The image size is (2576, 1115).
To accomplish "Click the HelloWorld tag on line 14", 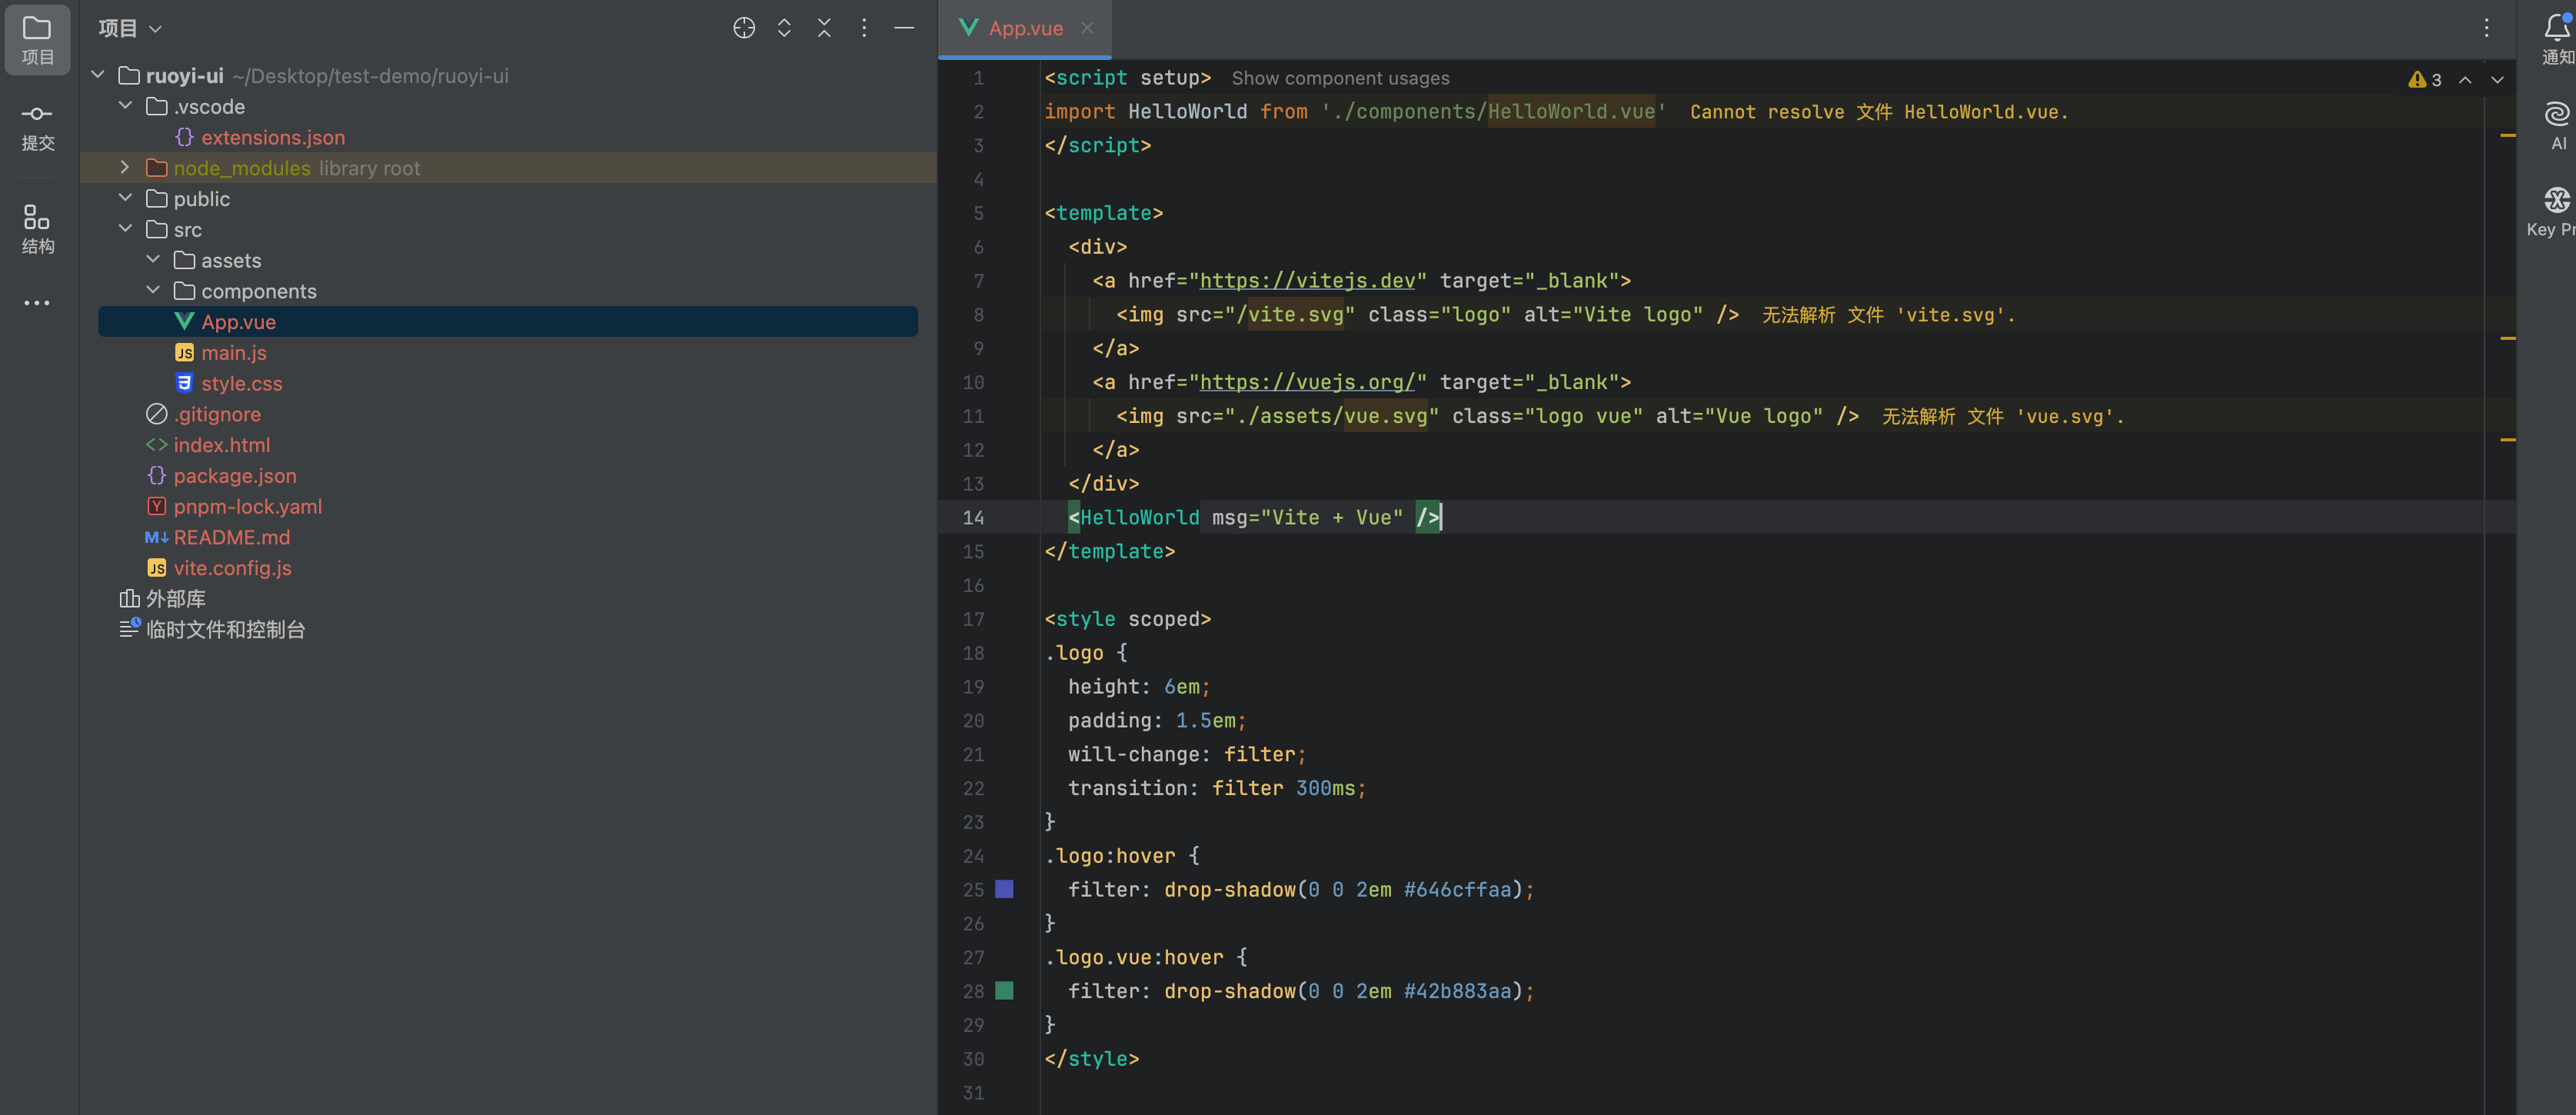I will click(1139, 518).
